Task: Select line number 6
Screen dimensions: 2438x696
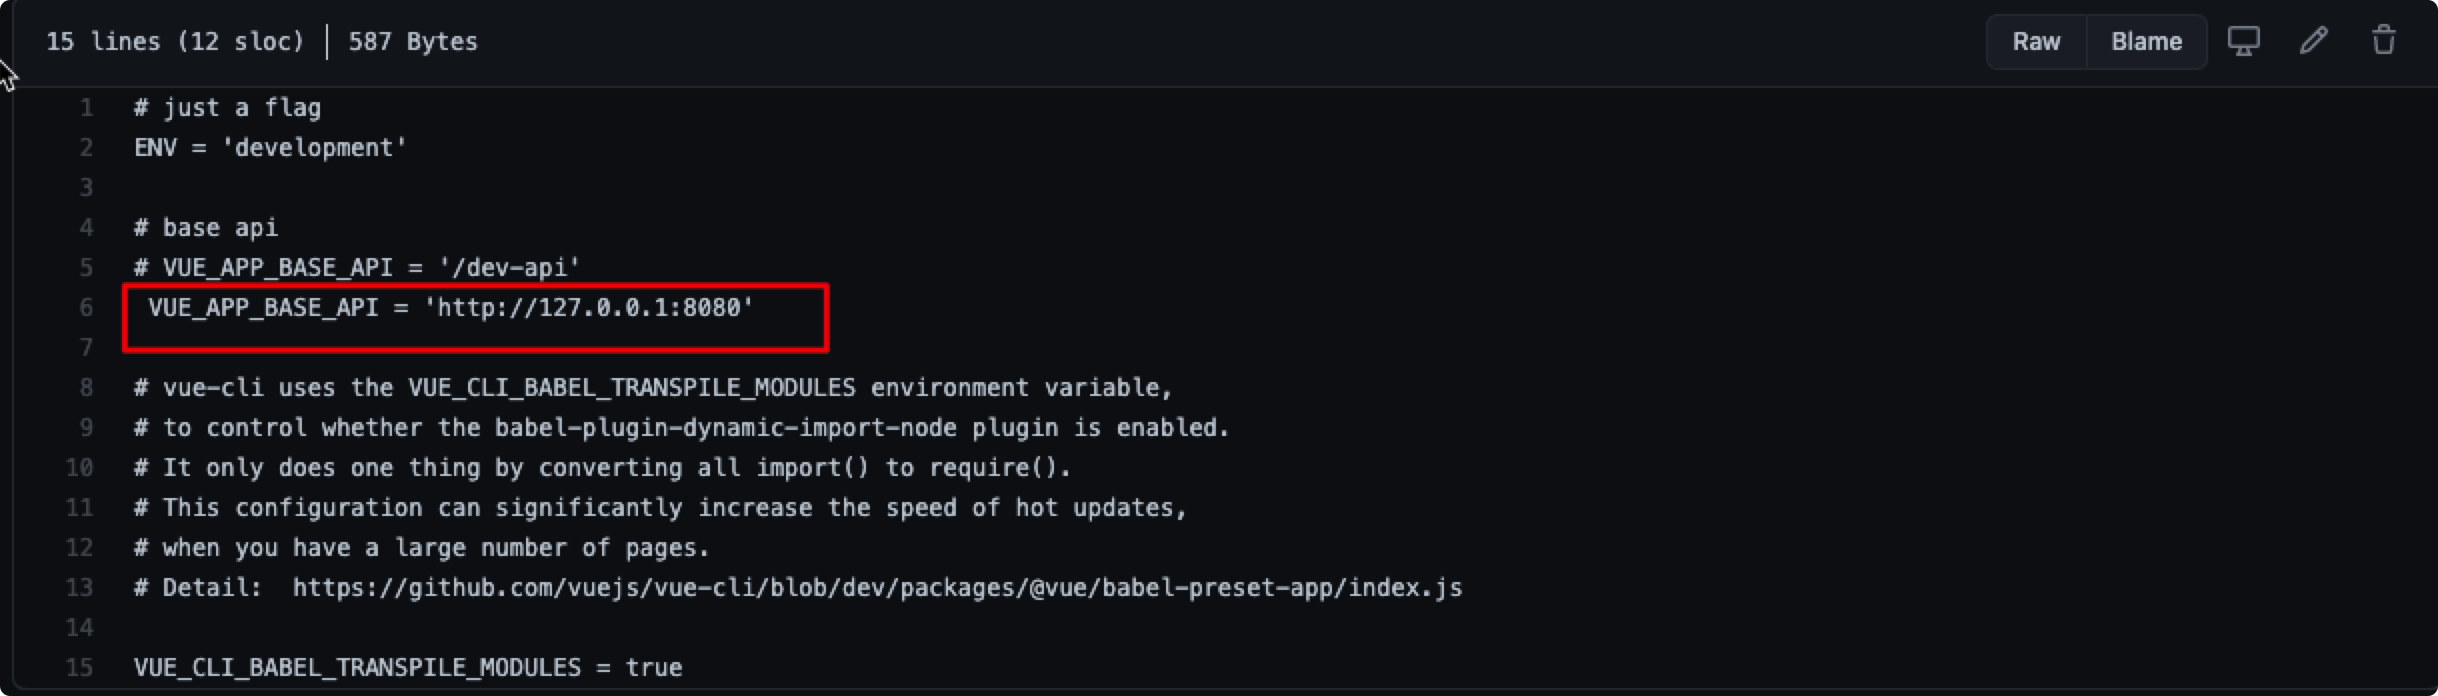Action: click(86, 308)
